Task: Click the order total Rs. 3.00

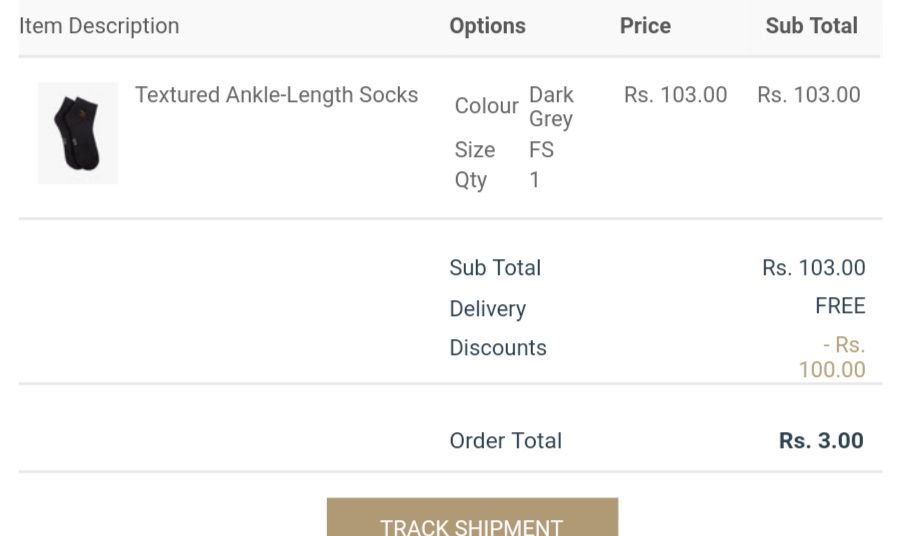Action: point(821,441)
